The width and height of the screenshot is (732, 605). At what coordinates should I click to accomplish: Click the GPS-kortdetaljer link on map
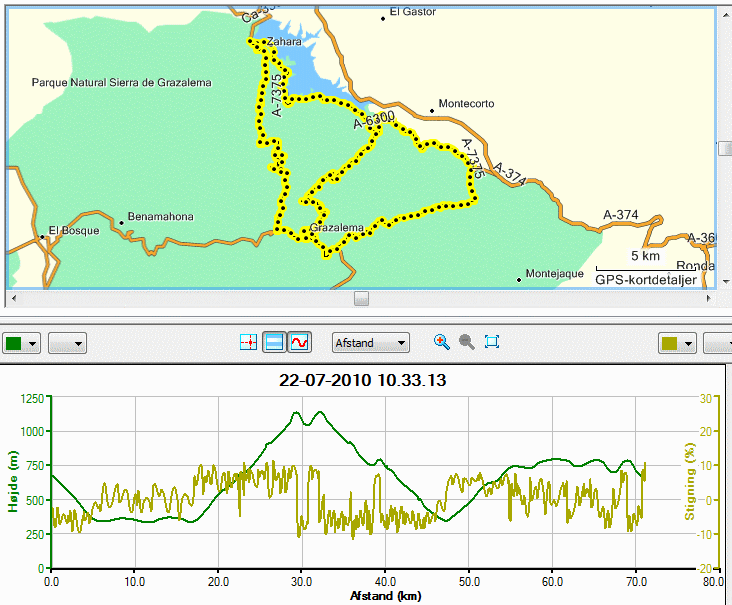coord(646,280)
